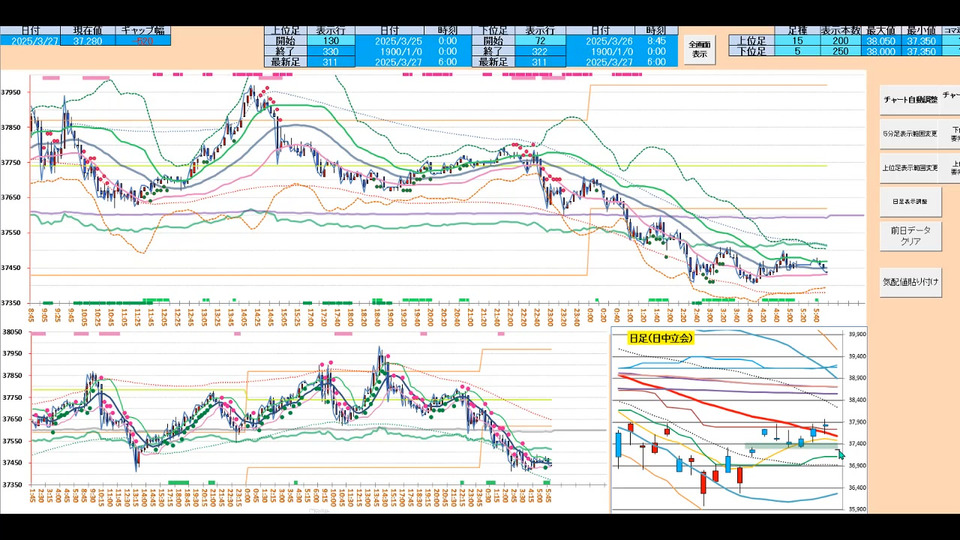Click the 上位足表示範囲変更 button
This screenshot has height=540, width=960.
tap(910, 167)
